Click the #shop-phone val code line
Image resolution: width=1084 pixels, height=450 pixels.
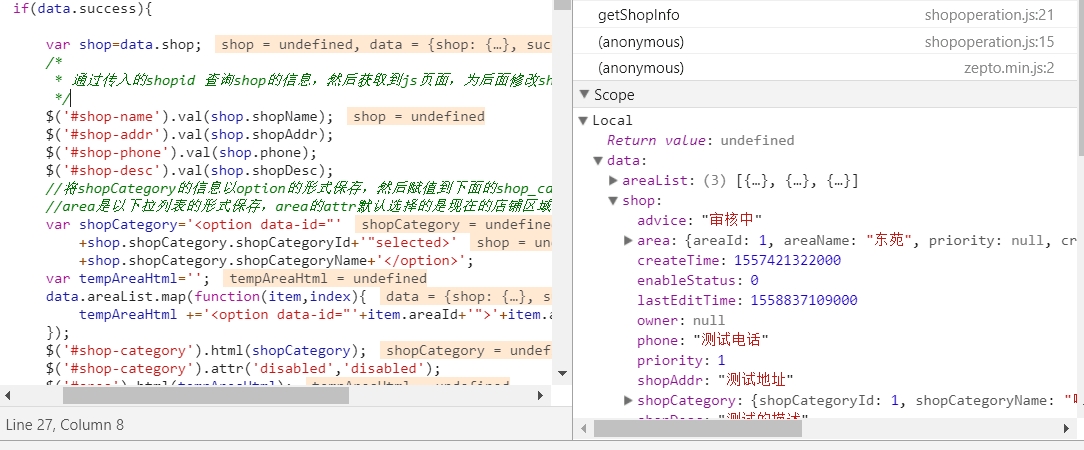(181, 153)
